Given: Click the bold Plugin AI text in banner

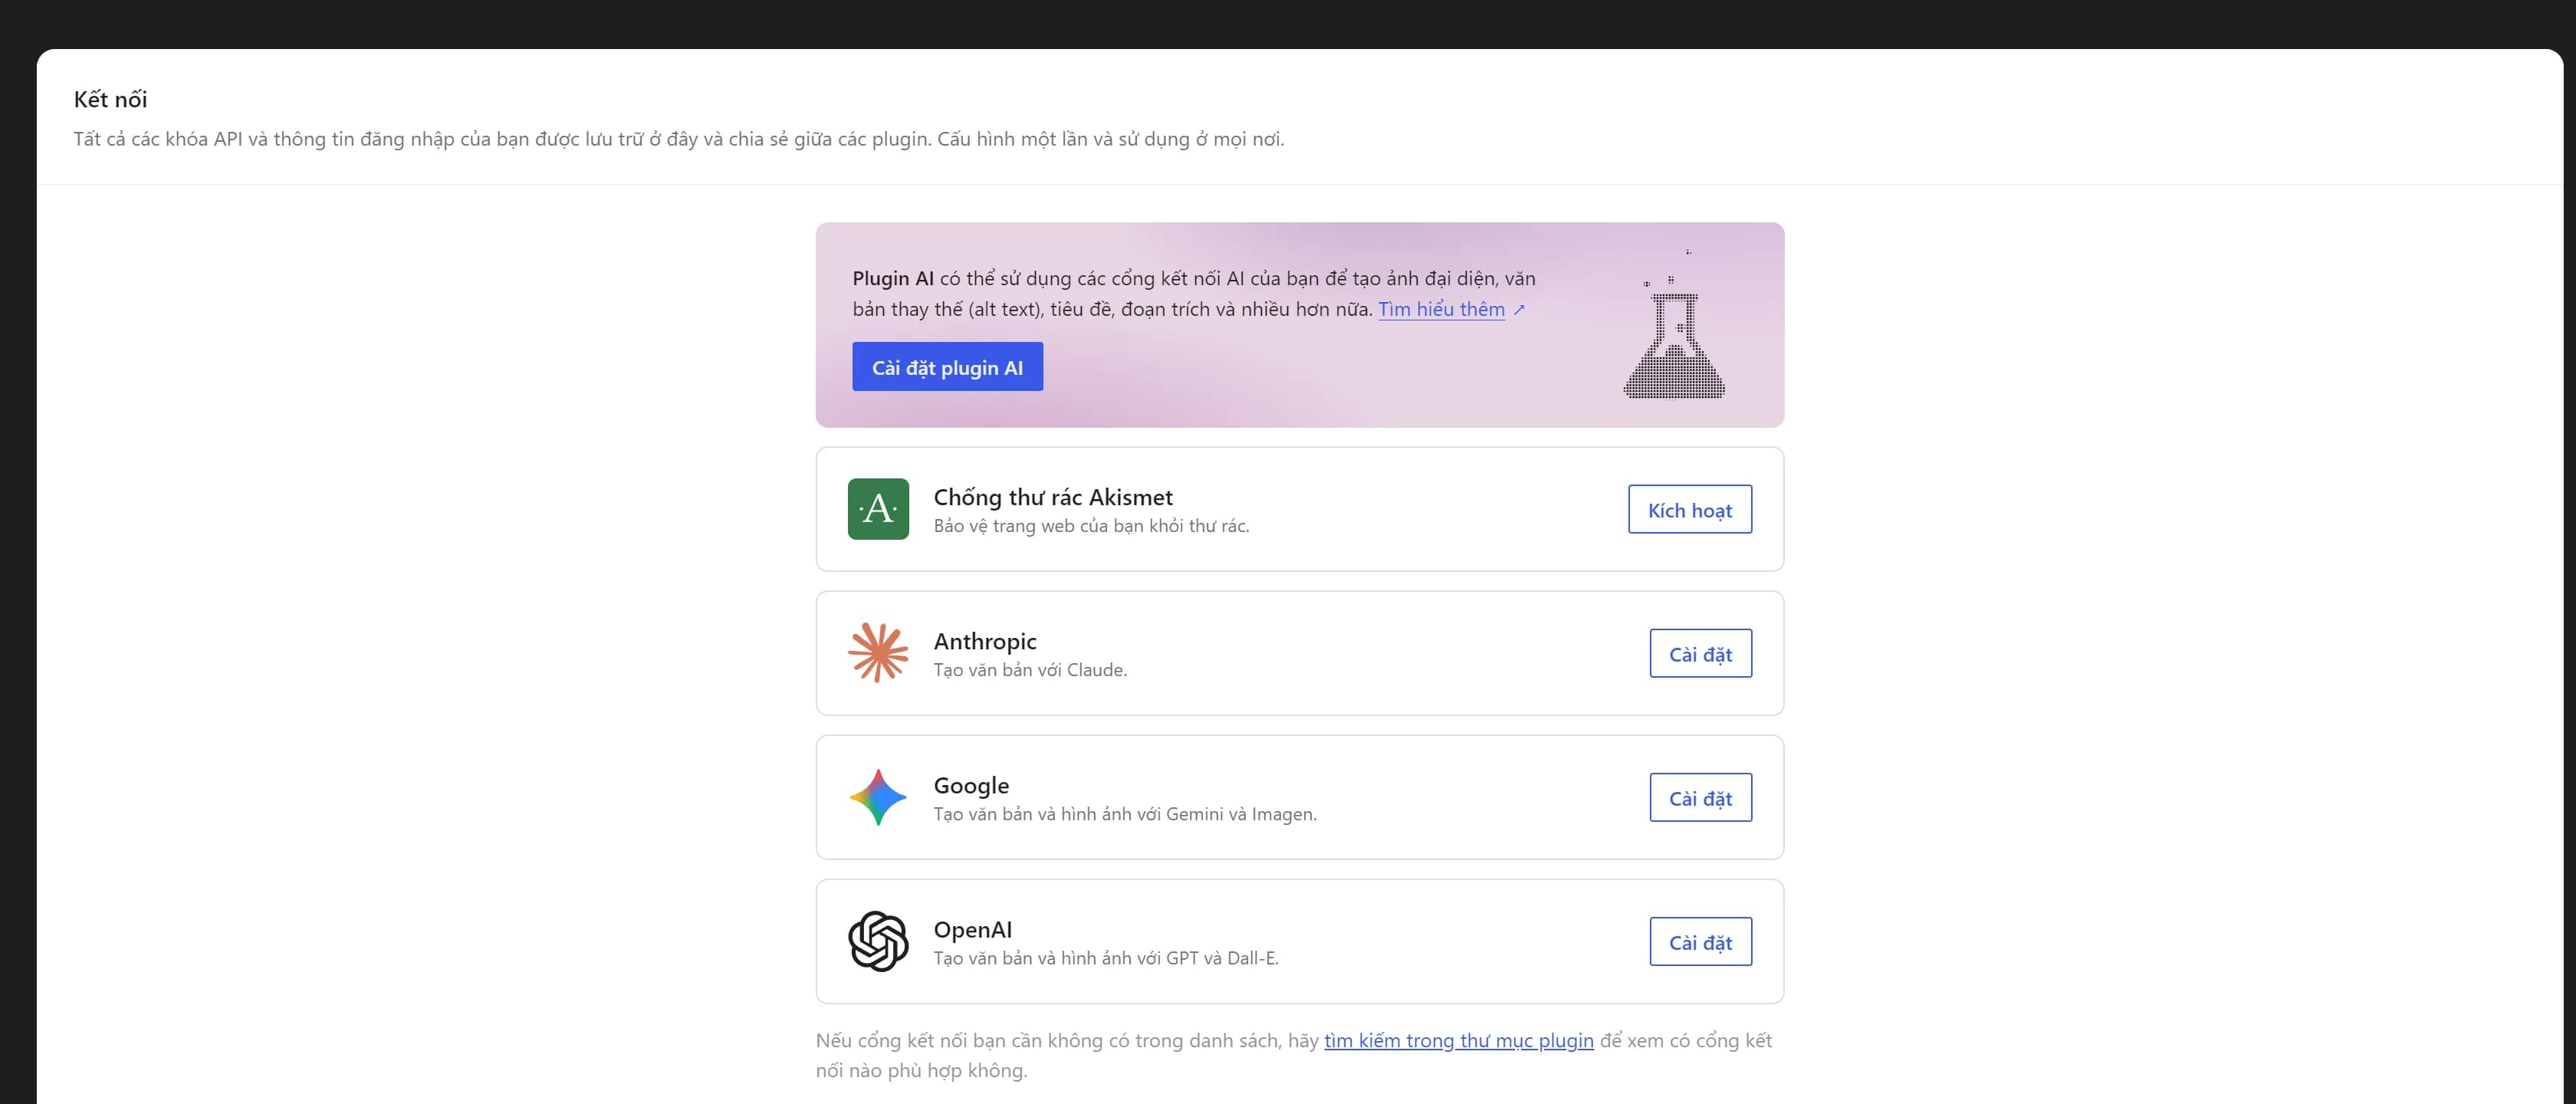Looking at the screenshot, I should coord(893,279).
